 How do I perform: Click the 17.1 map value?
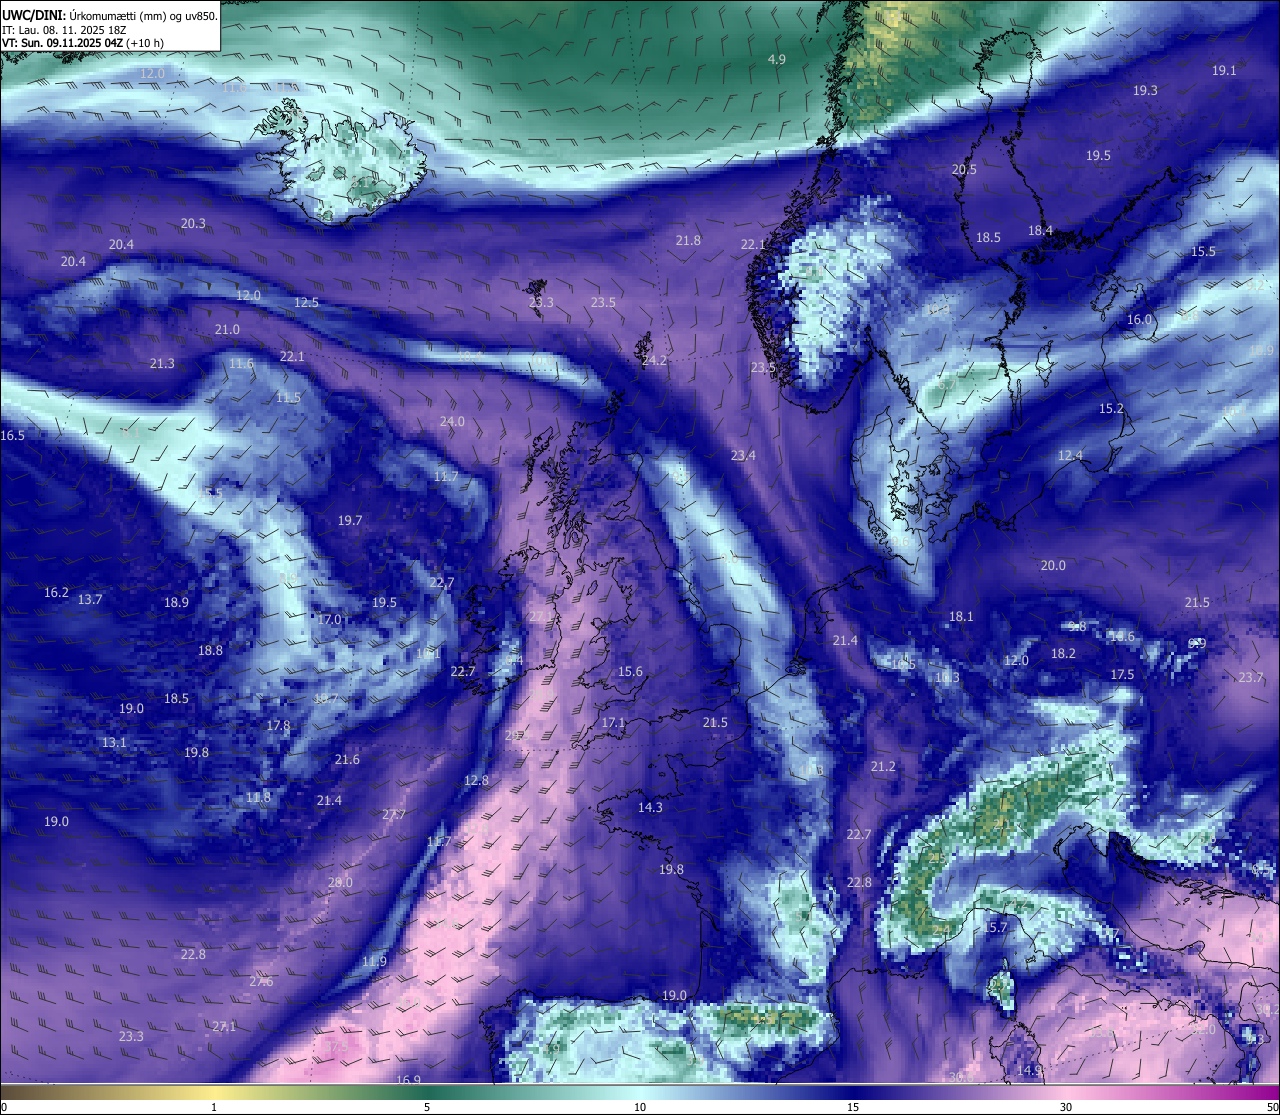[613, 723]
